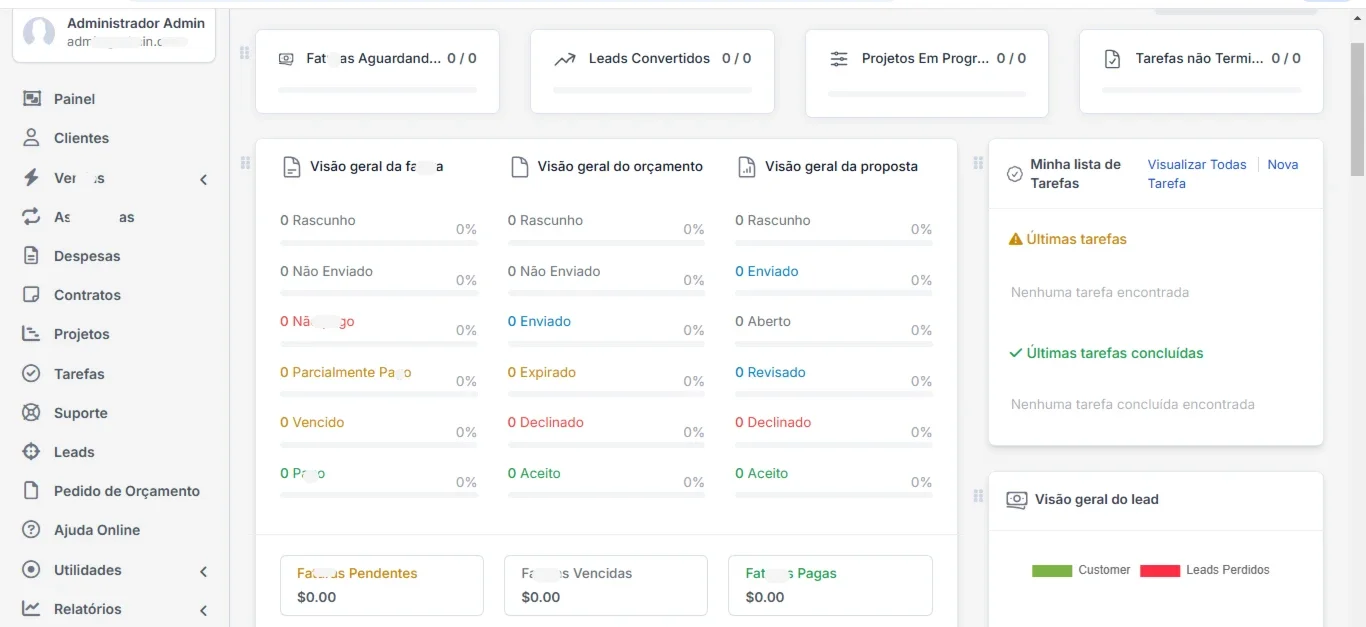This screenshot has height=627, width=1366.
Task: Expand the Utilidades submenu chevron
Action: point(204,571)
